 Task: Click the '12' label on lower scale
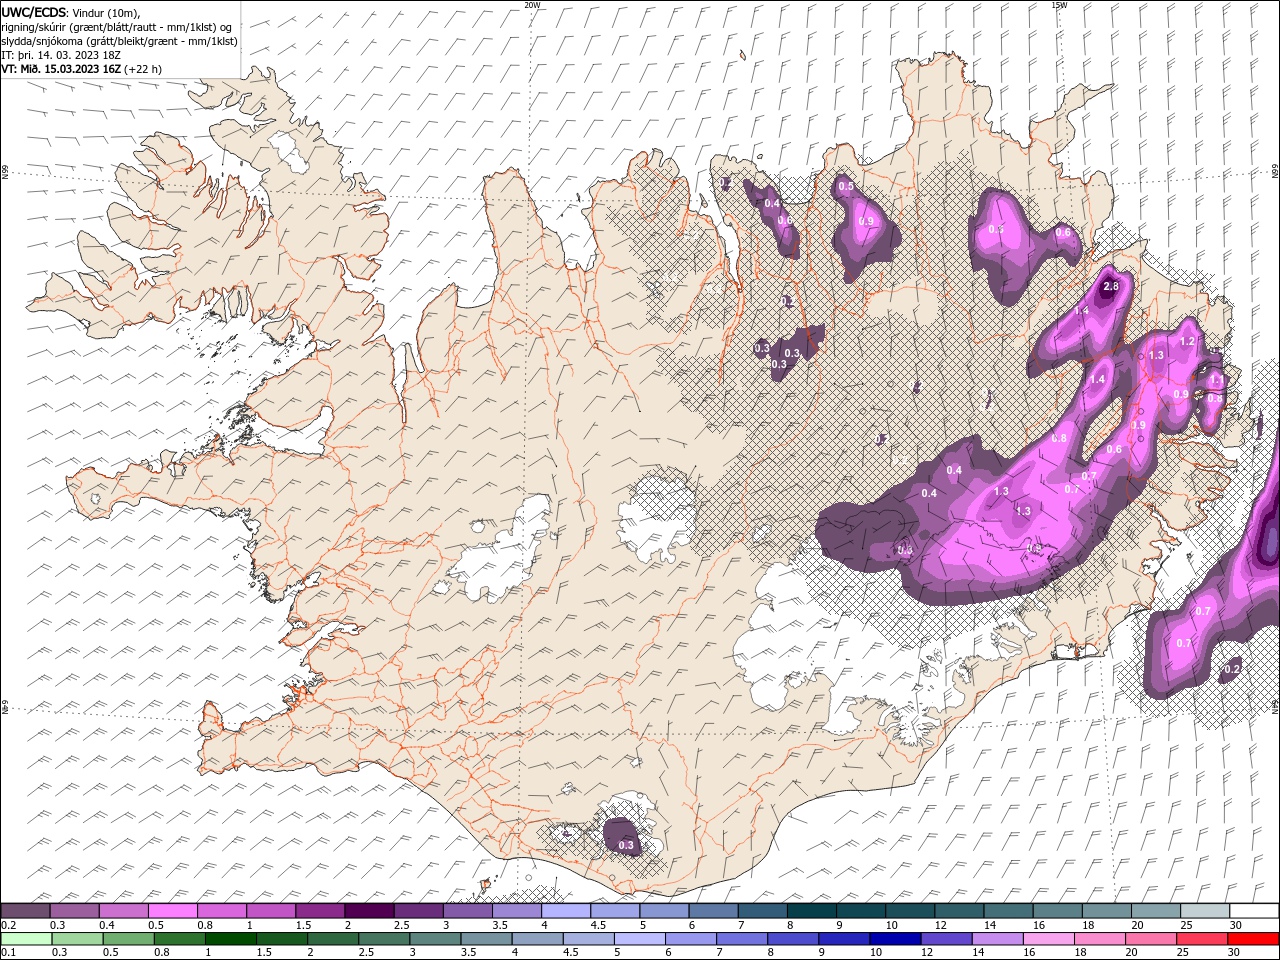[928, 953]
